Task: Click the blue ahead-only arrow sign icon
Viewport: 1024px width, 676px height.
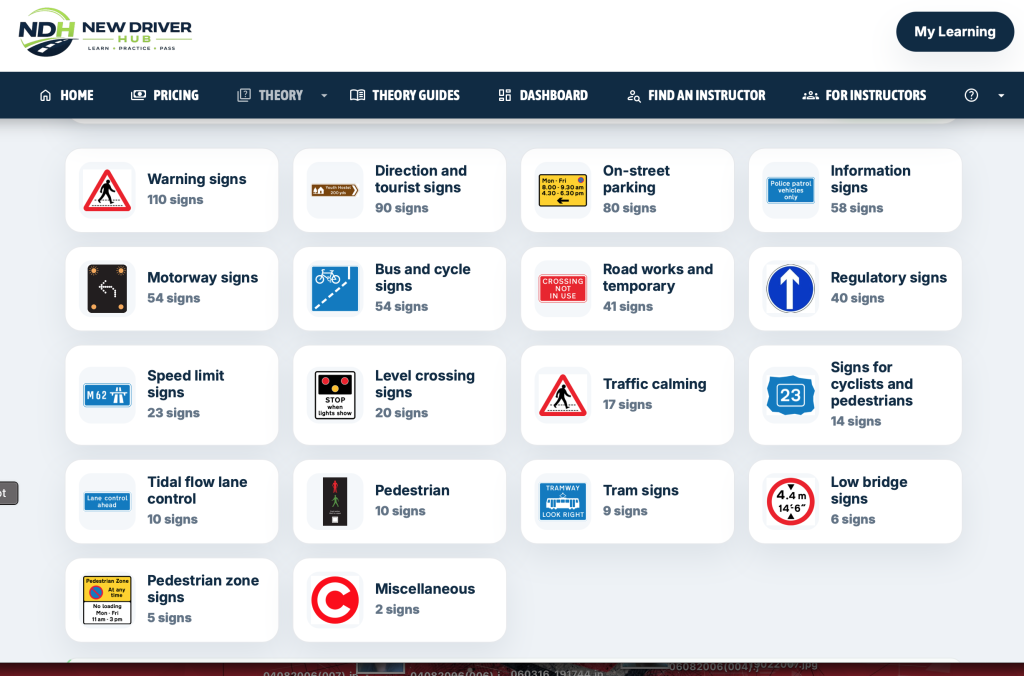Action: pos(791,289)
